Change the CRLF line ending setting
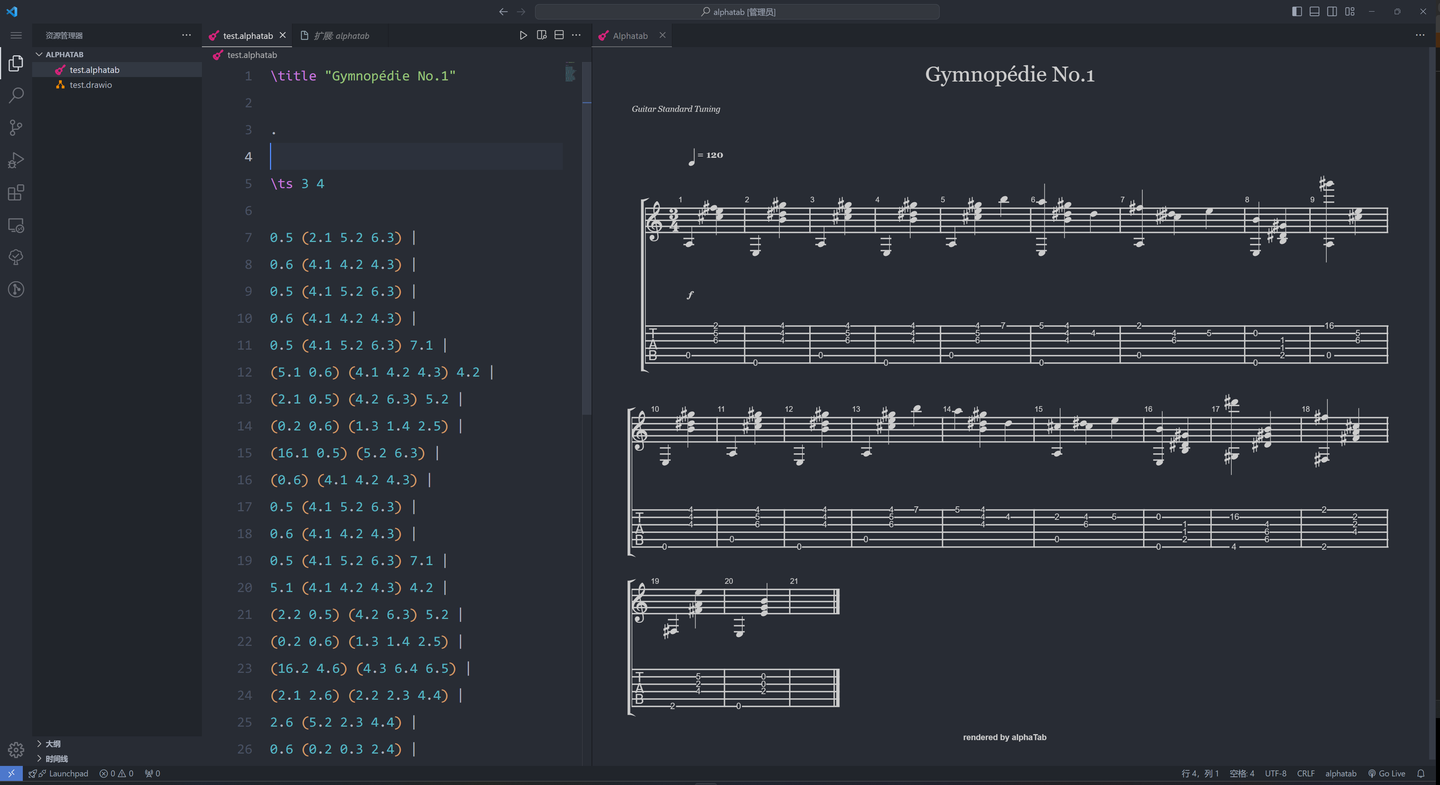This screenshot has height=785, width=1440. (1305, 773)
